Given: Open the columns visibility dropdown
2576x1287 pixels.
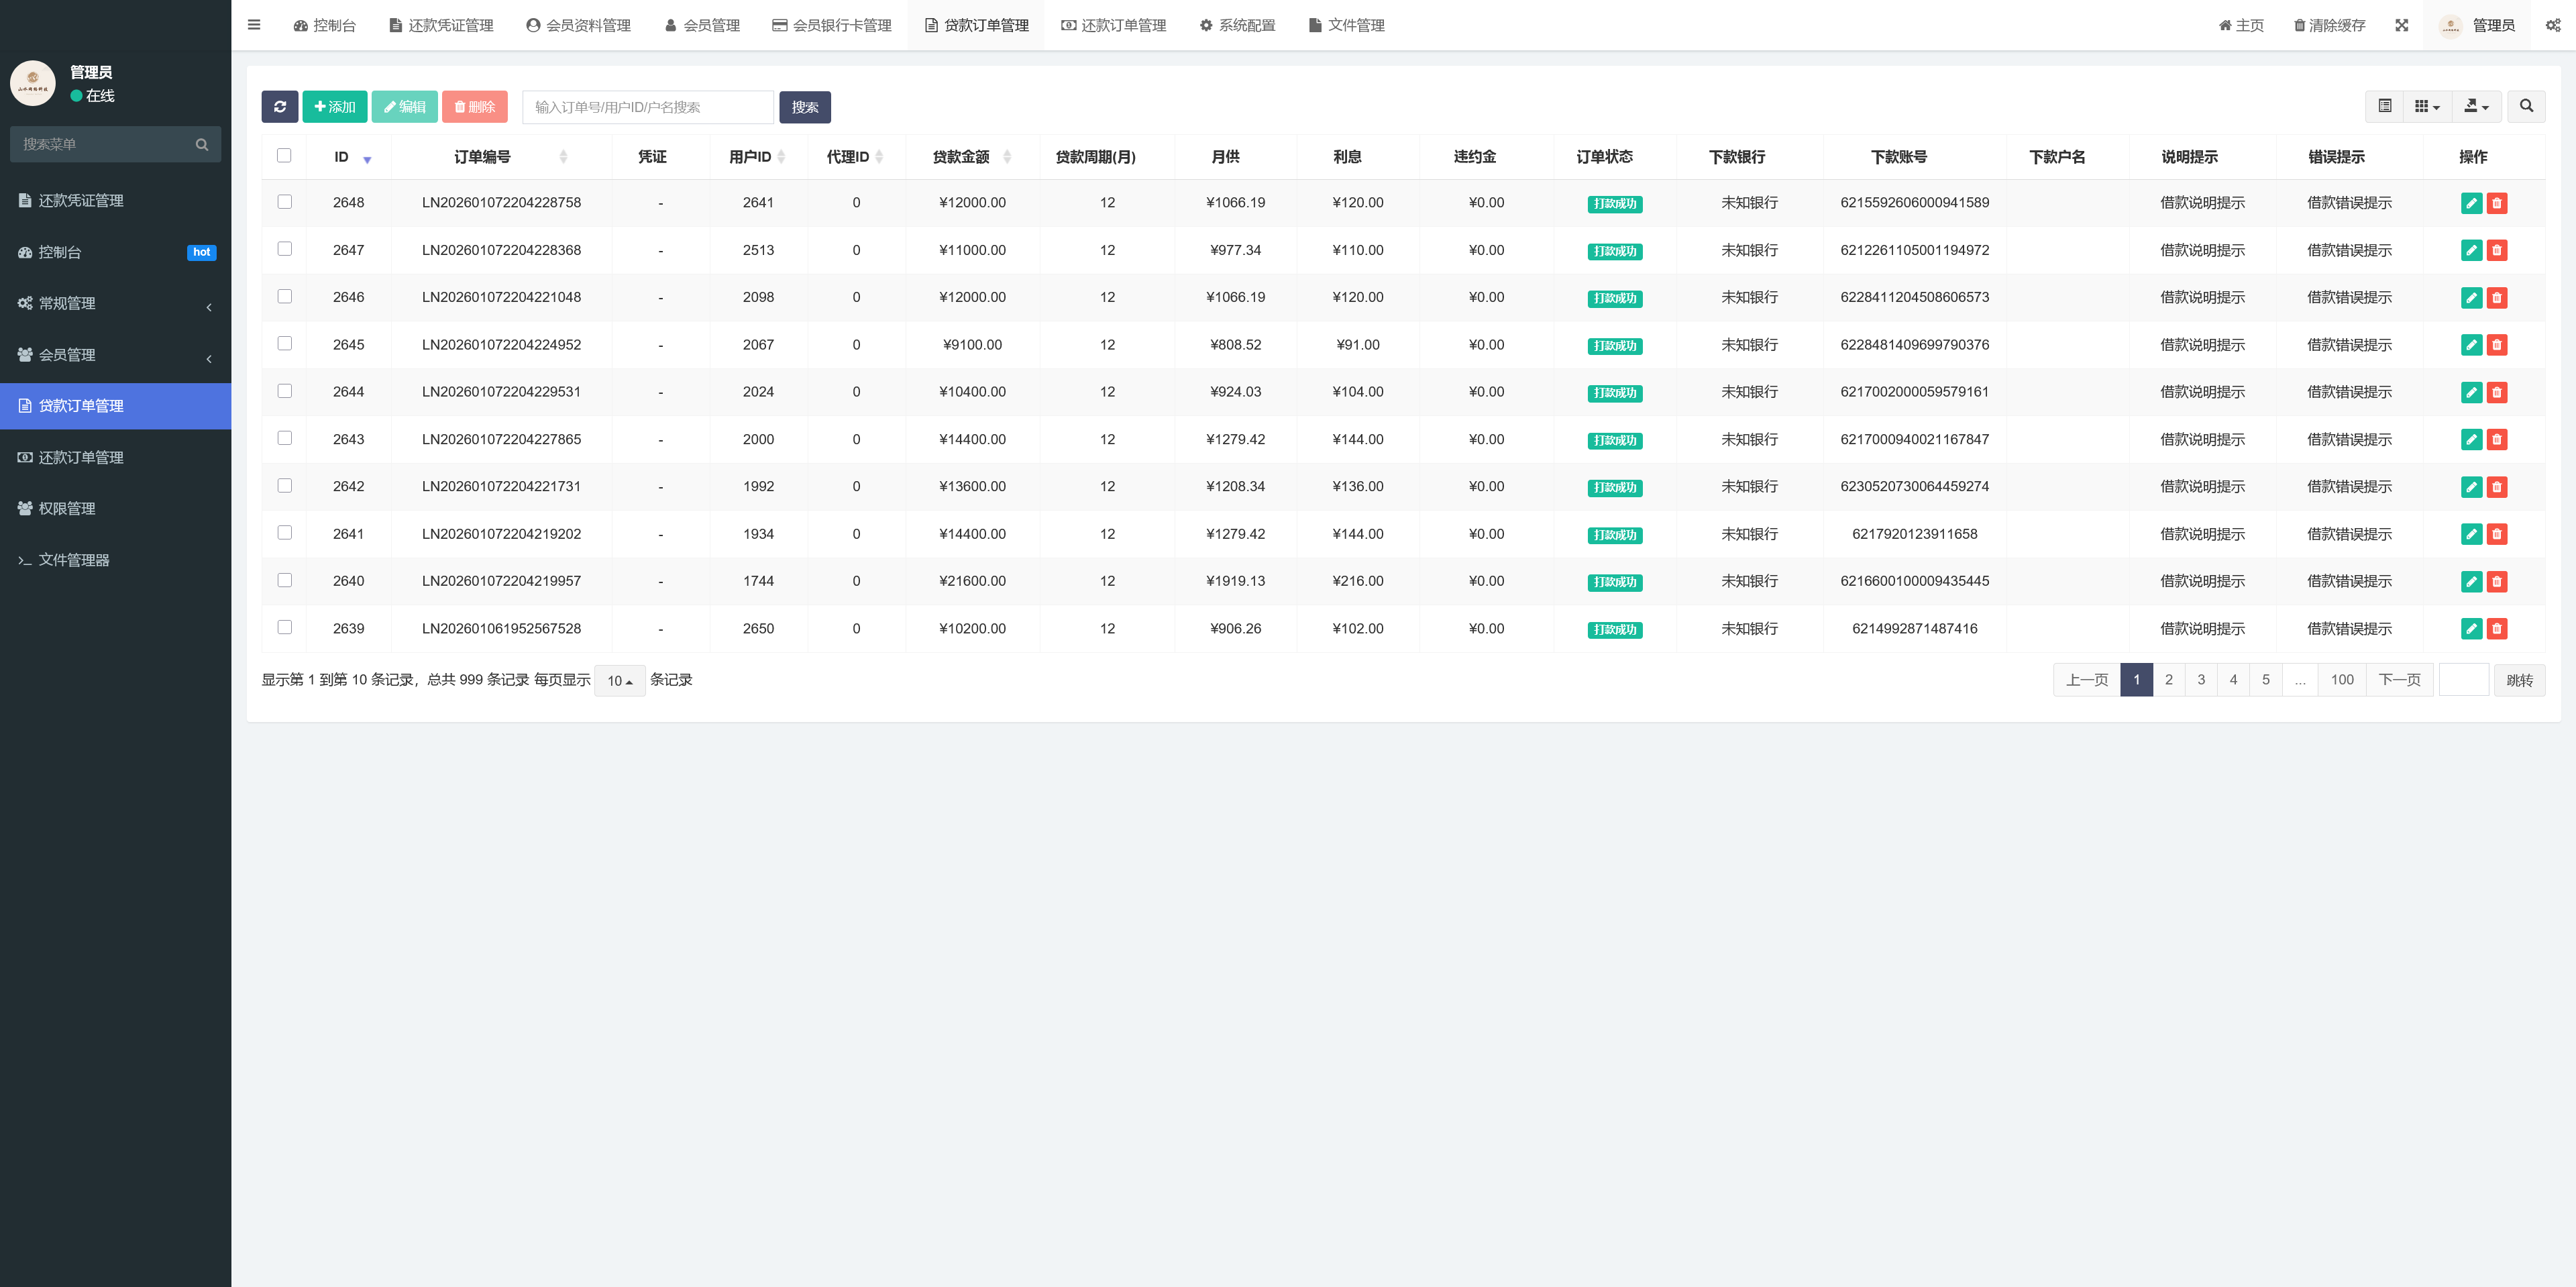Looking at the screenshot, I should pyautogui.click(x=2427, y=106).
